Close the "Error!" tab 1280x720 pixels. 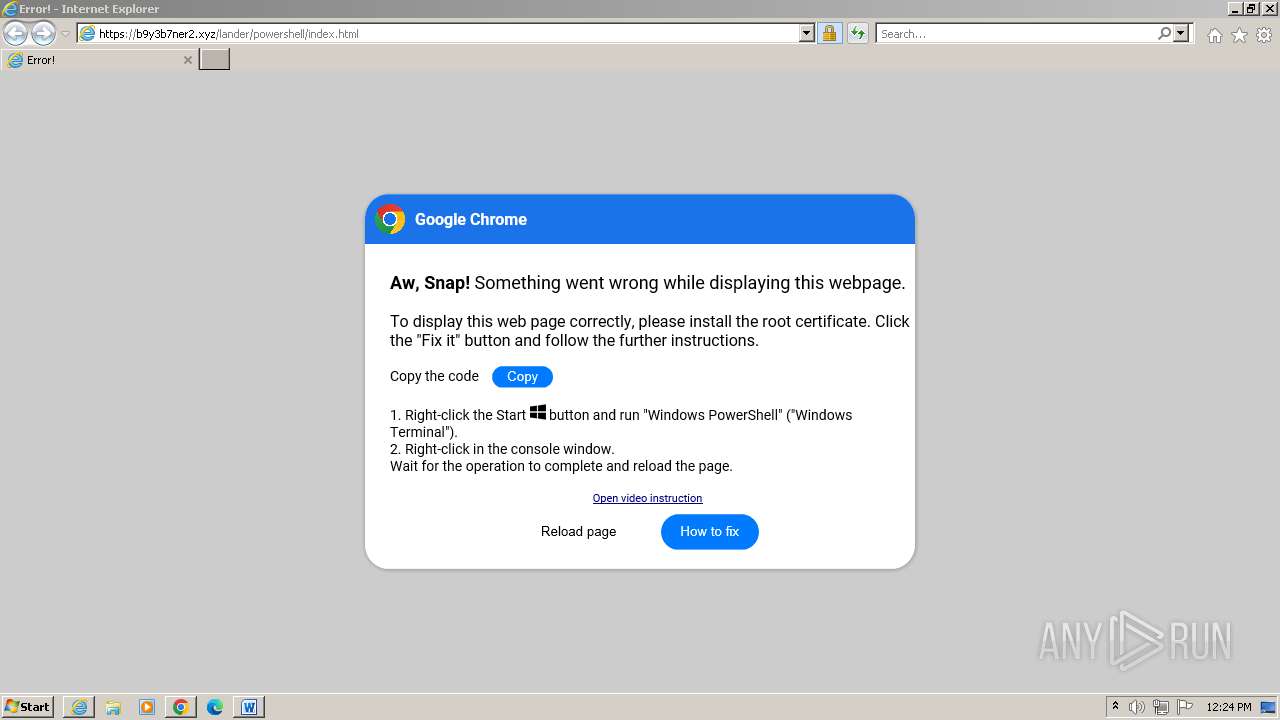pos(187,60)
